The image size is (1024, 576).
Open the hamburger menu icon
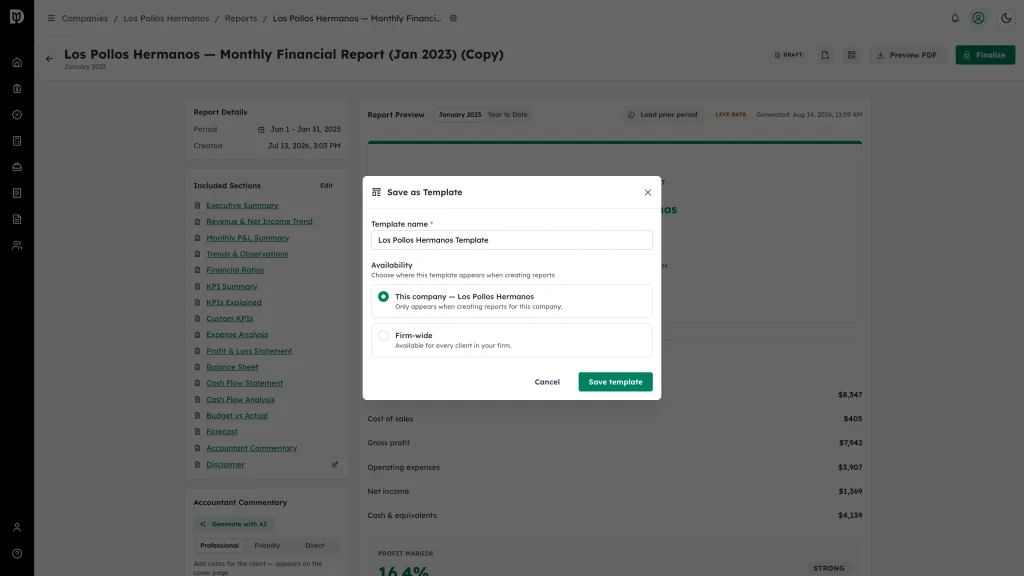click(x=51, y=18)
